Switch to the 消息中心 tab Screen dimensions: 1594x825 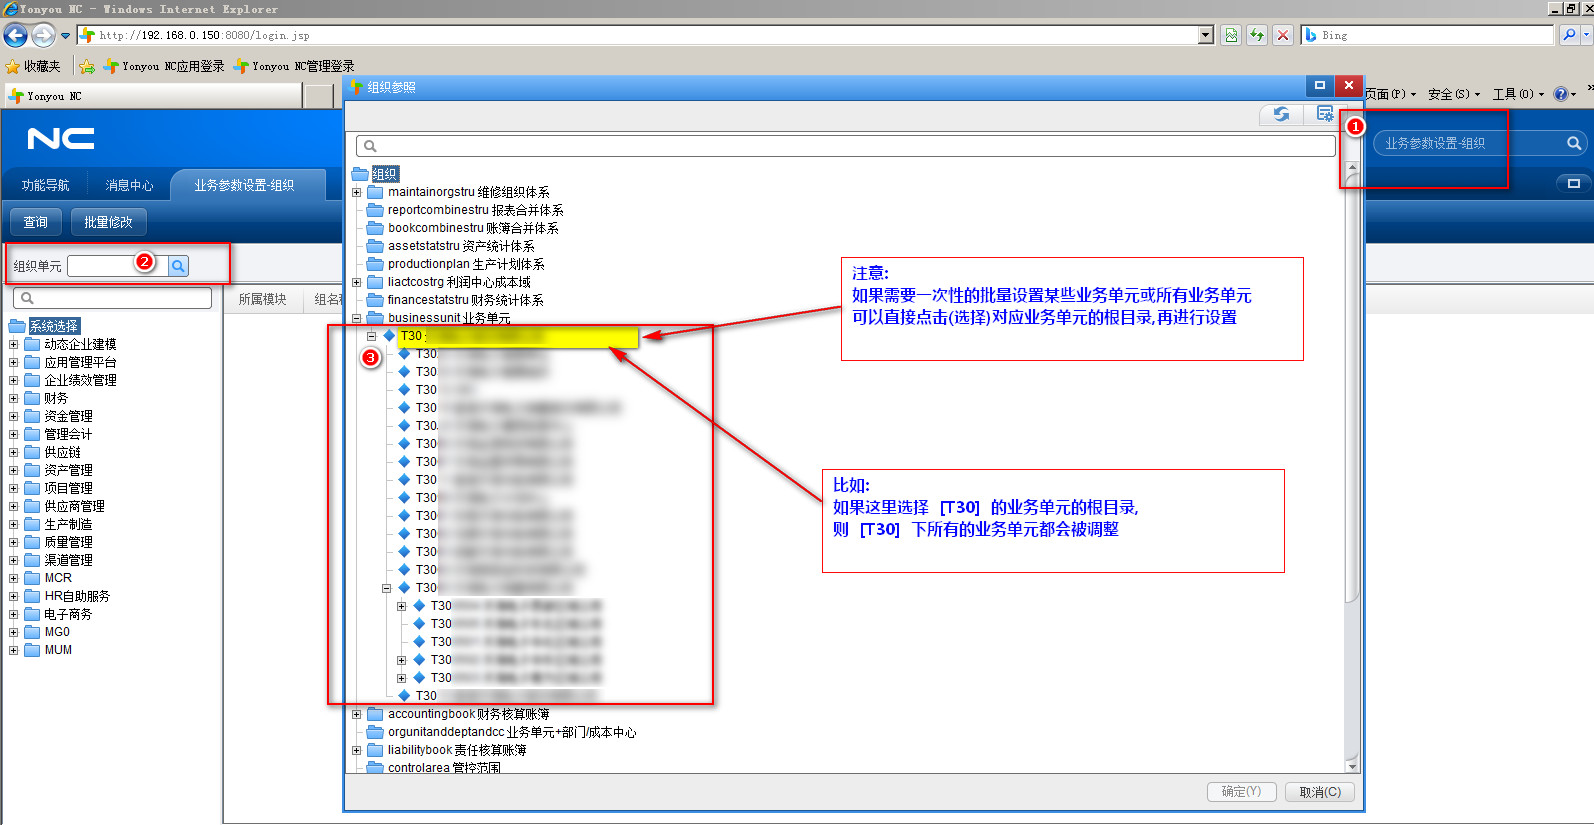pyautogui.click(x=129, y=185)
